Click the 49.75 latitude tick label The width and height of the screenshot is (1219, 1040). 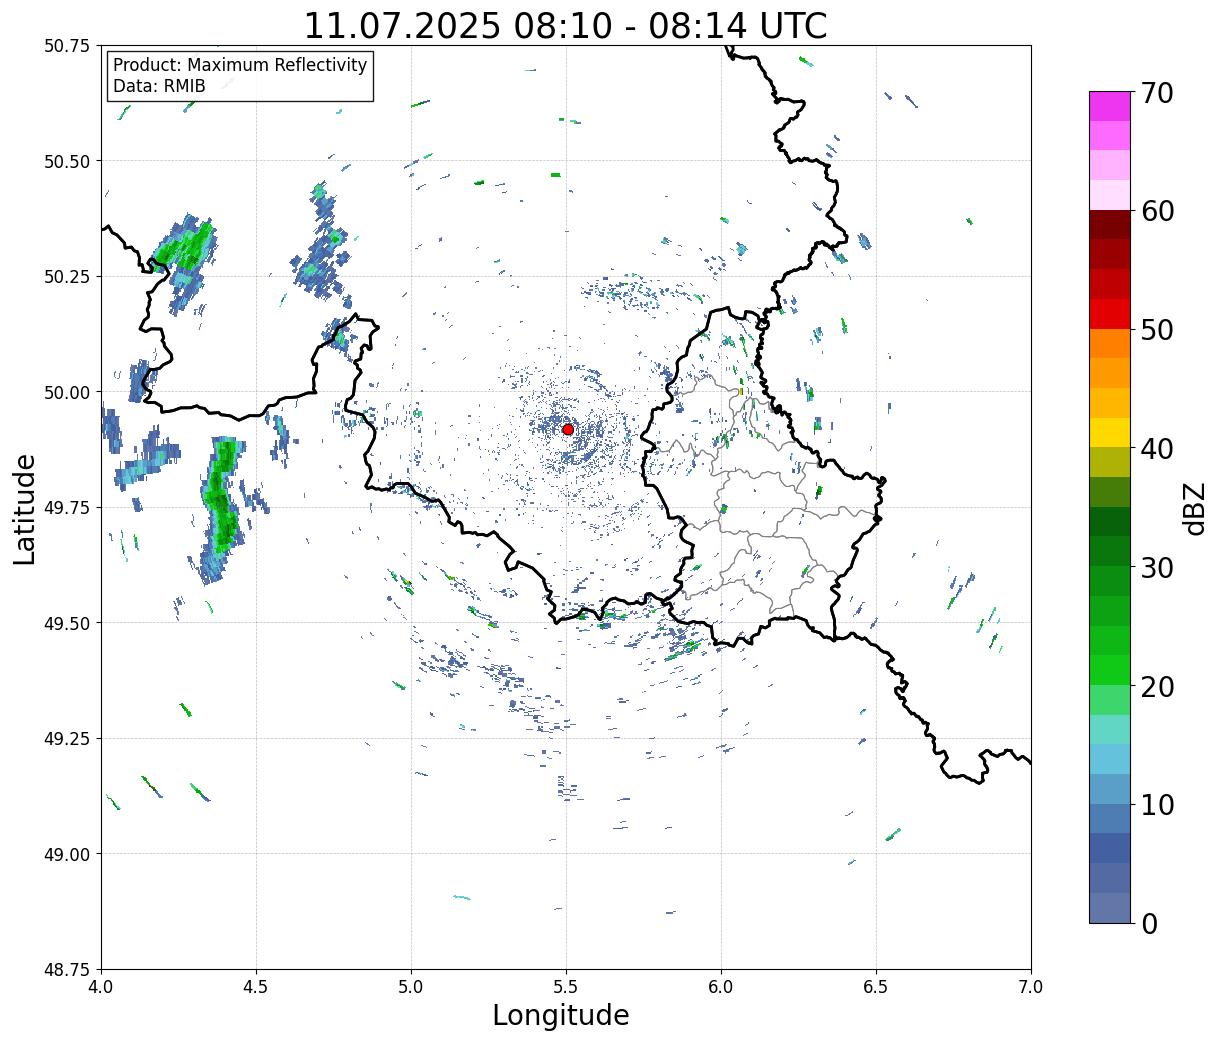point(68,508)
